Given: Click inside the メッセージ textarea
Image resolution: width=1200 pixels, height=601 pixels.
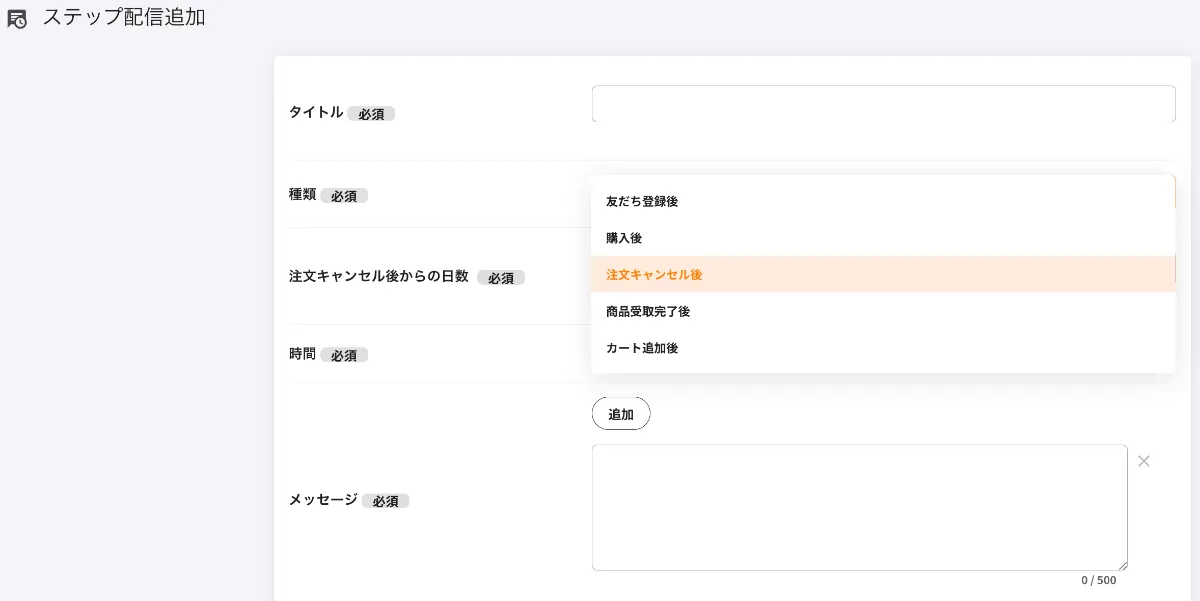Looking at the screenshot, I should 860,506.
